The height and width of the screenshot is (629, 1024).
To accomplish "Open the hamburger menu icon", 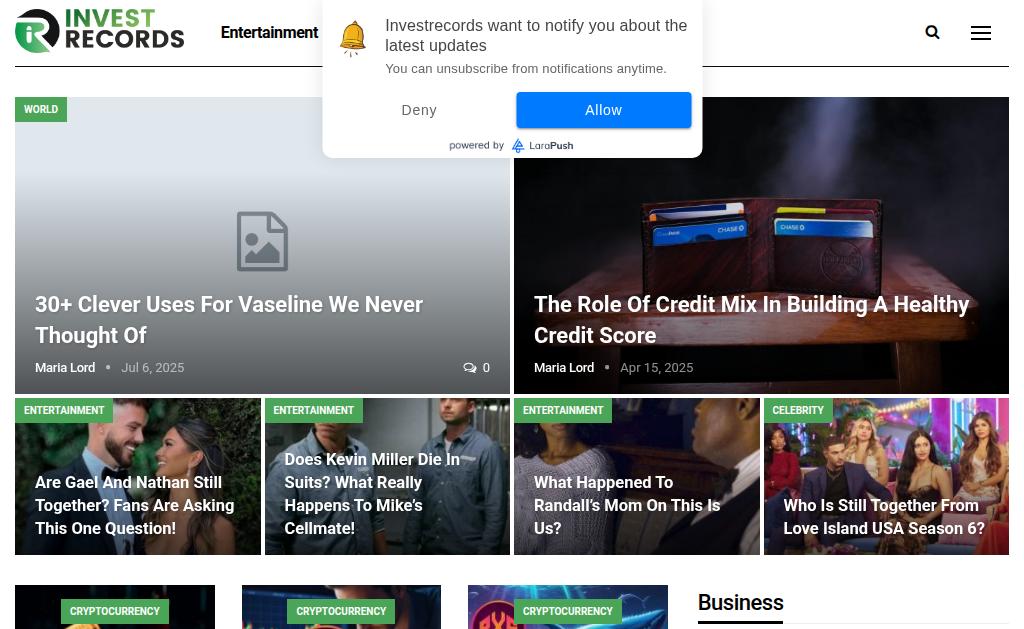I will [980, 33].
